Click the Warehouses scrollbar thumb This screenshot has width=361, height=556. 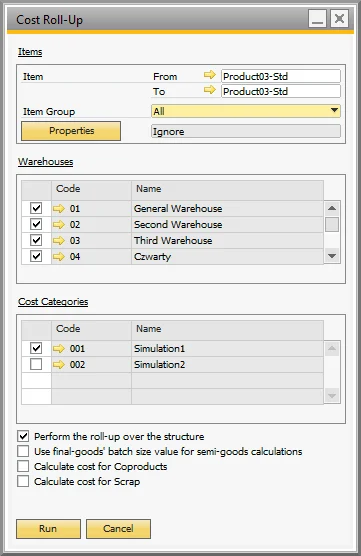coord(332,224)
